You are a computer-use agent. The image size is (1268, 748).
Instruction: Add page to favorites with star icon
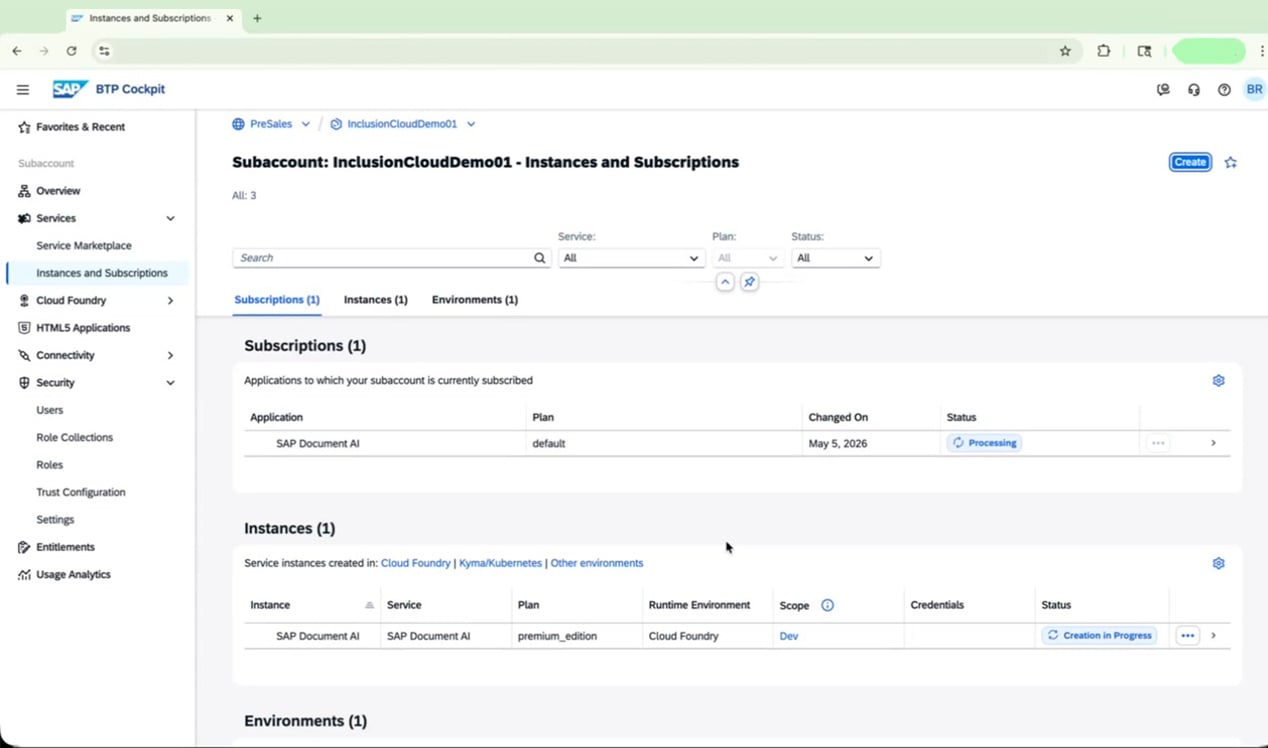[1231, 162]
